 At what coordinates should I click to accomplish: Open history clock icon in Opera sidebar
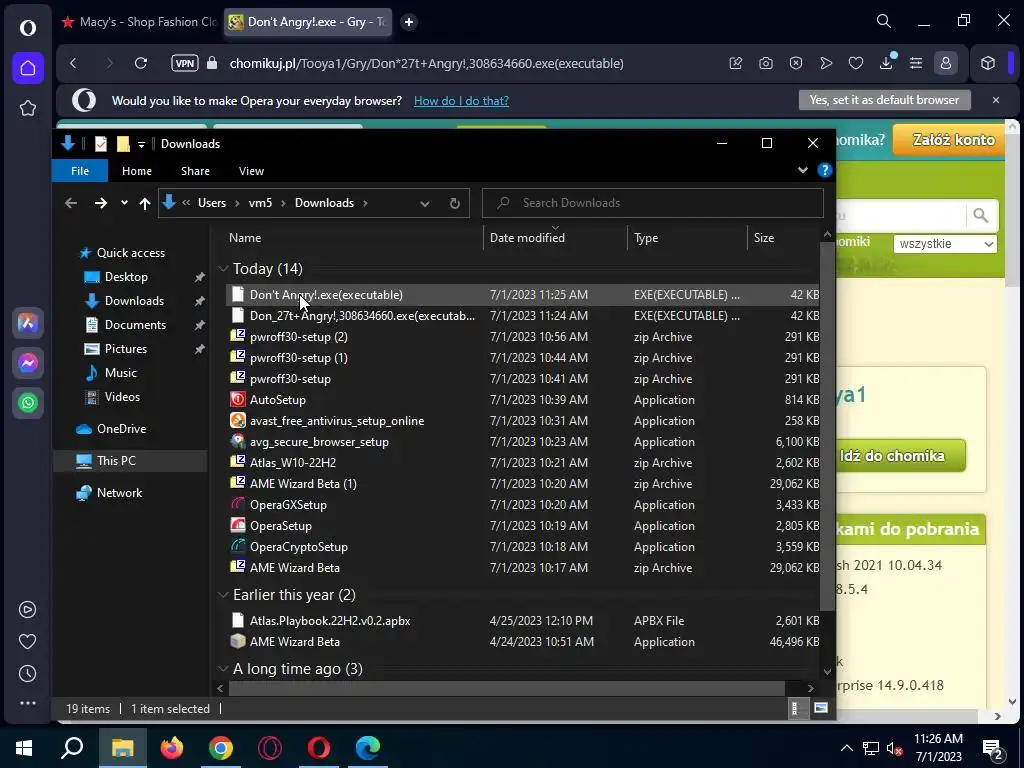(x=27, y=673)
